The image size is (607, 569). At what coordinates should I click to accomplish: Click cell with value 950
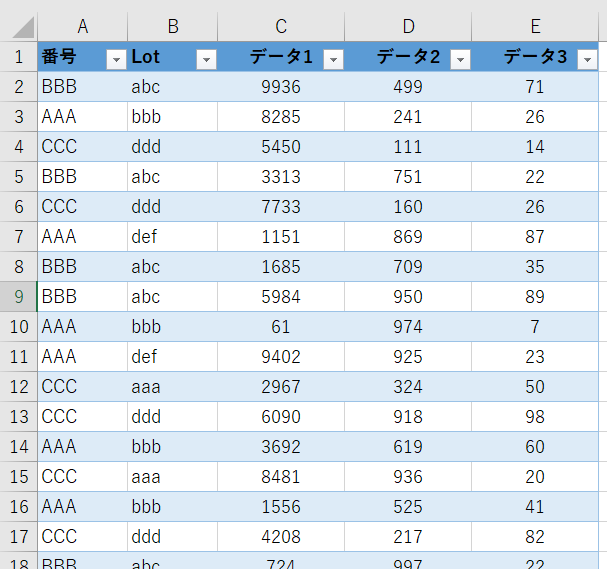(408, 297)
